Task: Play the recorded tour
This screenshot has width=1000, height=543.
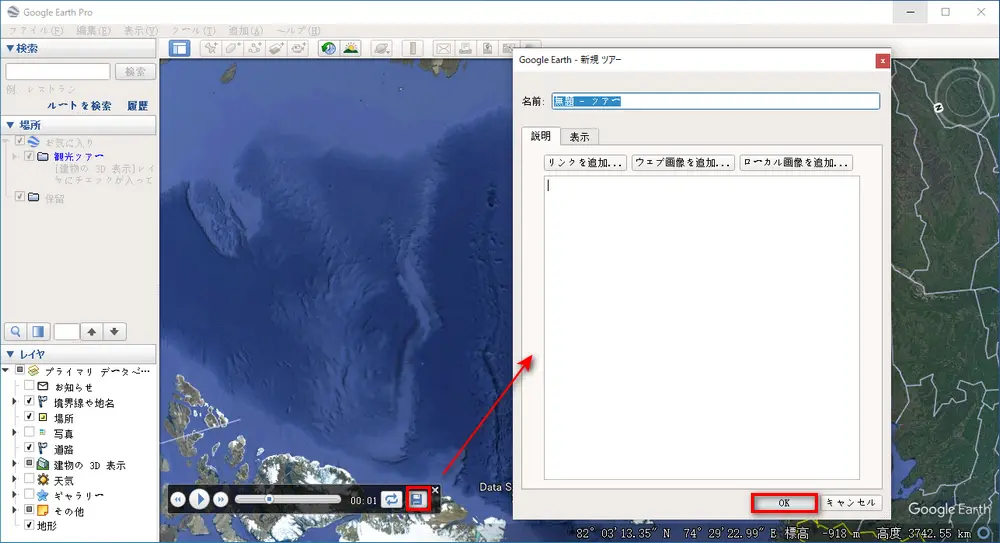Action: tap(199, 499)
